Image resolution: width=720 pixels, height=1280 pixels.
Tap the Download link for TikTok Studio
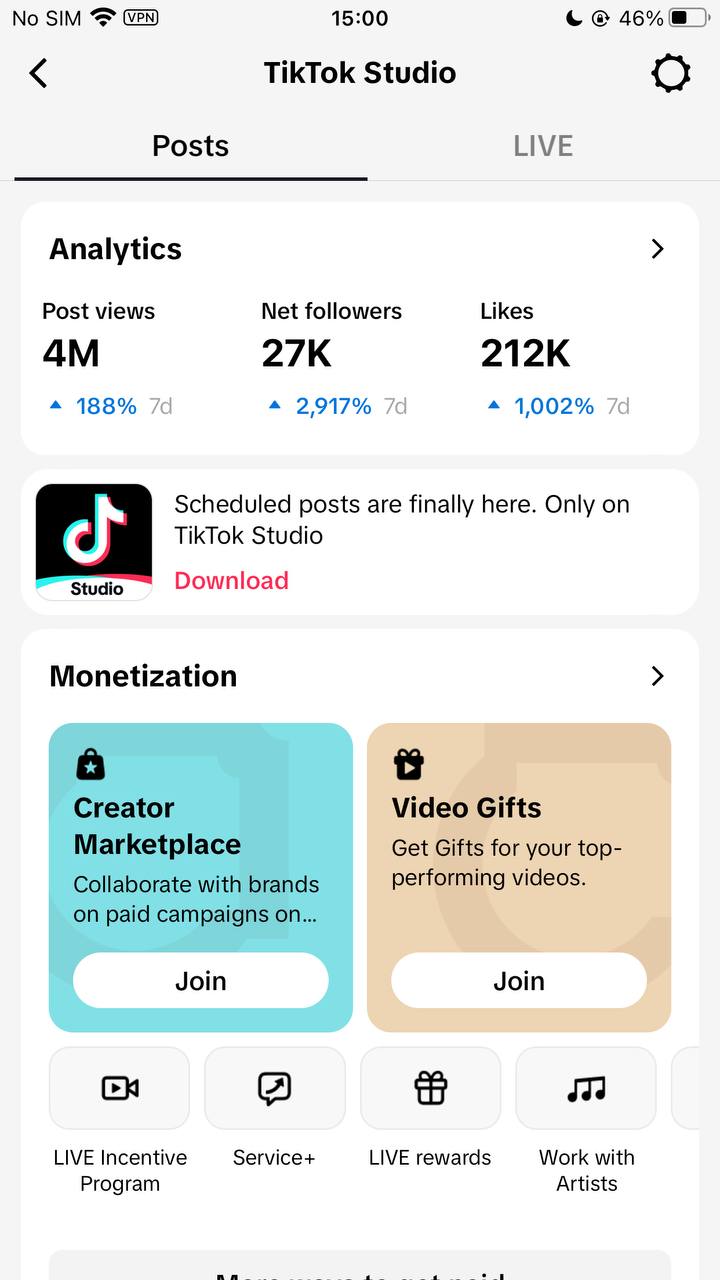[x=231, y=581]
